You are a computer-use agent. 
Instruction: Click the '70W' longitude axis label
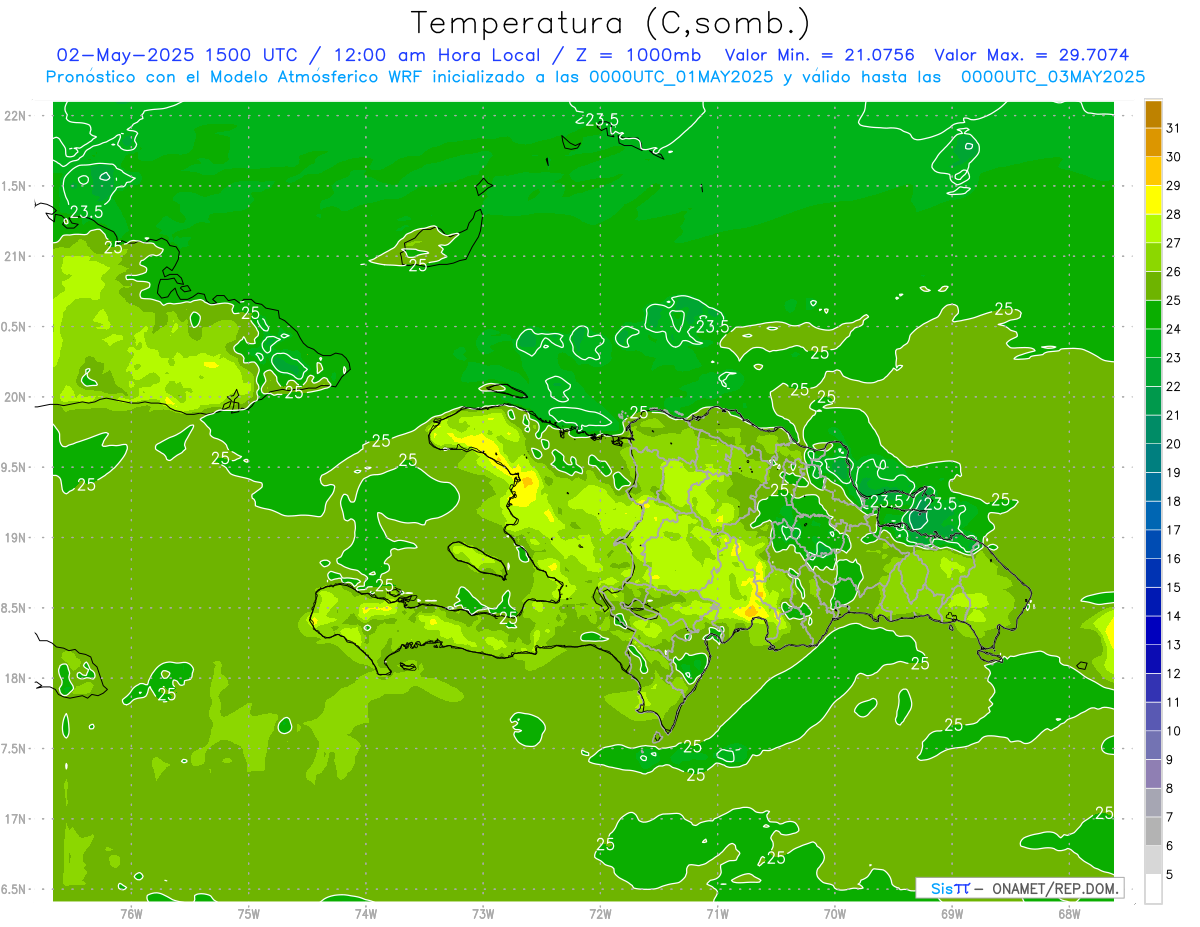(x=835, y=914)
